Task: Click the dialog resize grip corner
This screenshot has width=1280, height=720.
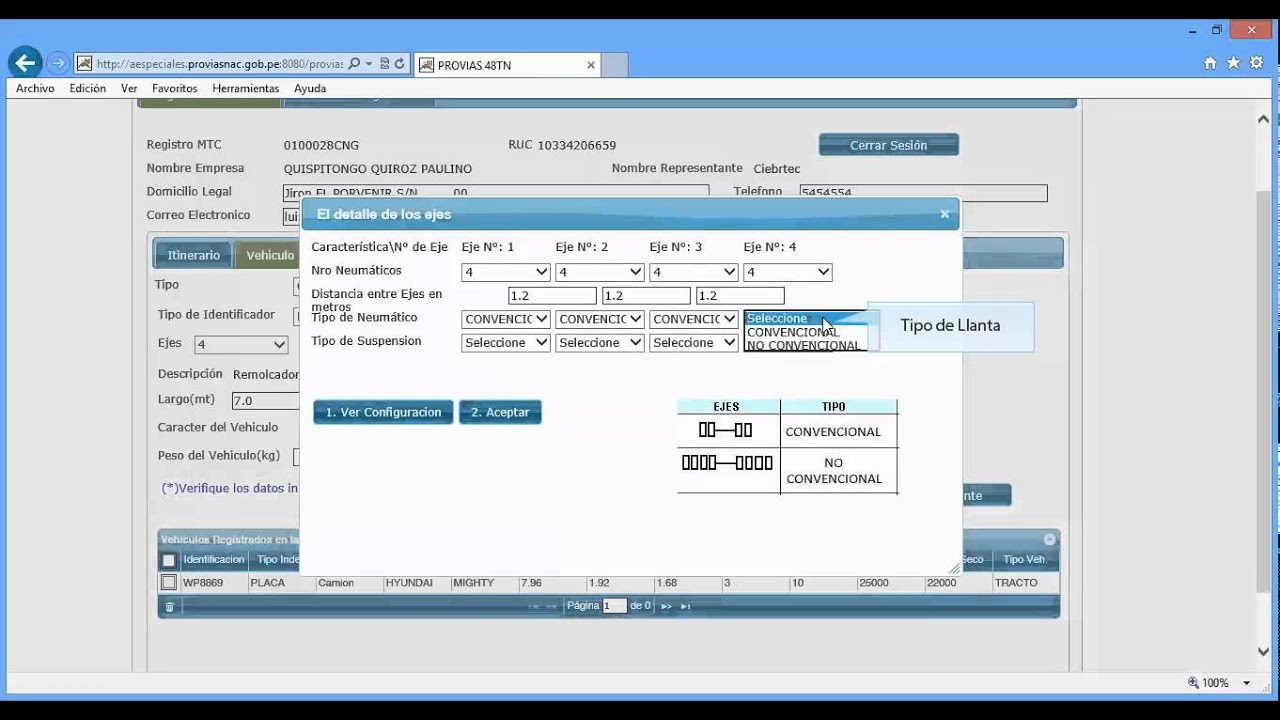Action: click(953, 568)
